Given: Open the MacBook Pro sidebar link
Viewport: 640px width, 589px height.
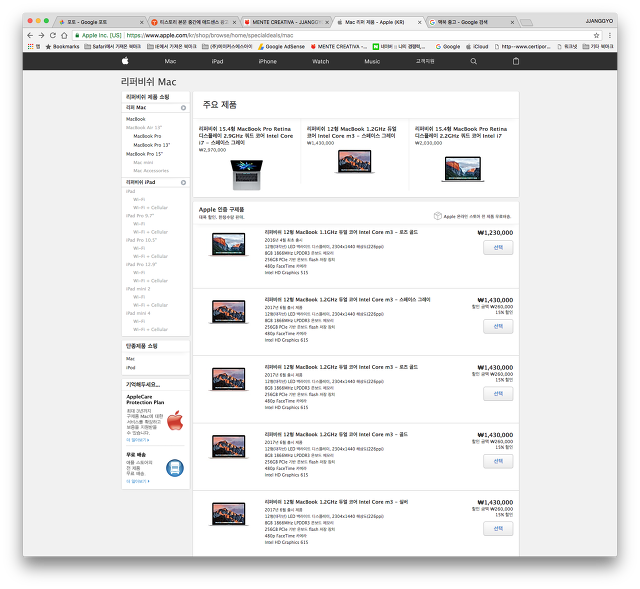Looking at the screenshot, I should (x=147, y=136).
